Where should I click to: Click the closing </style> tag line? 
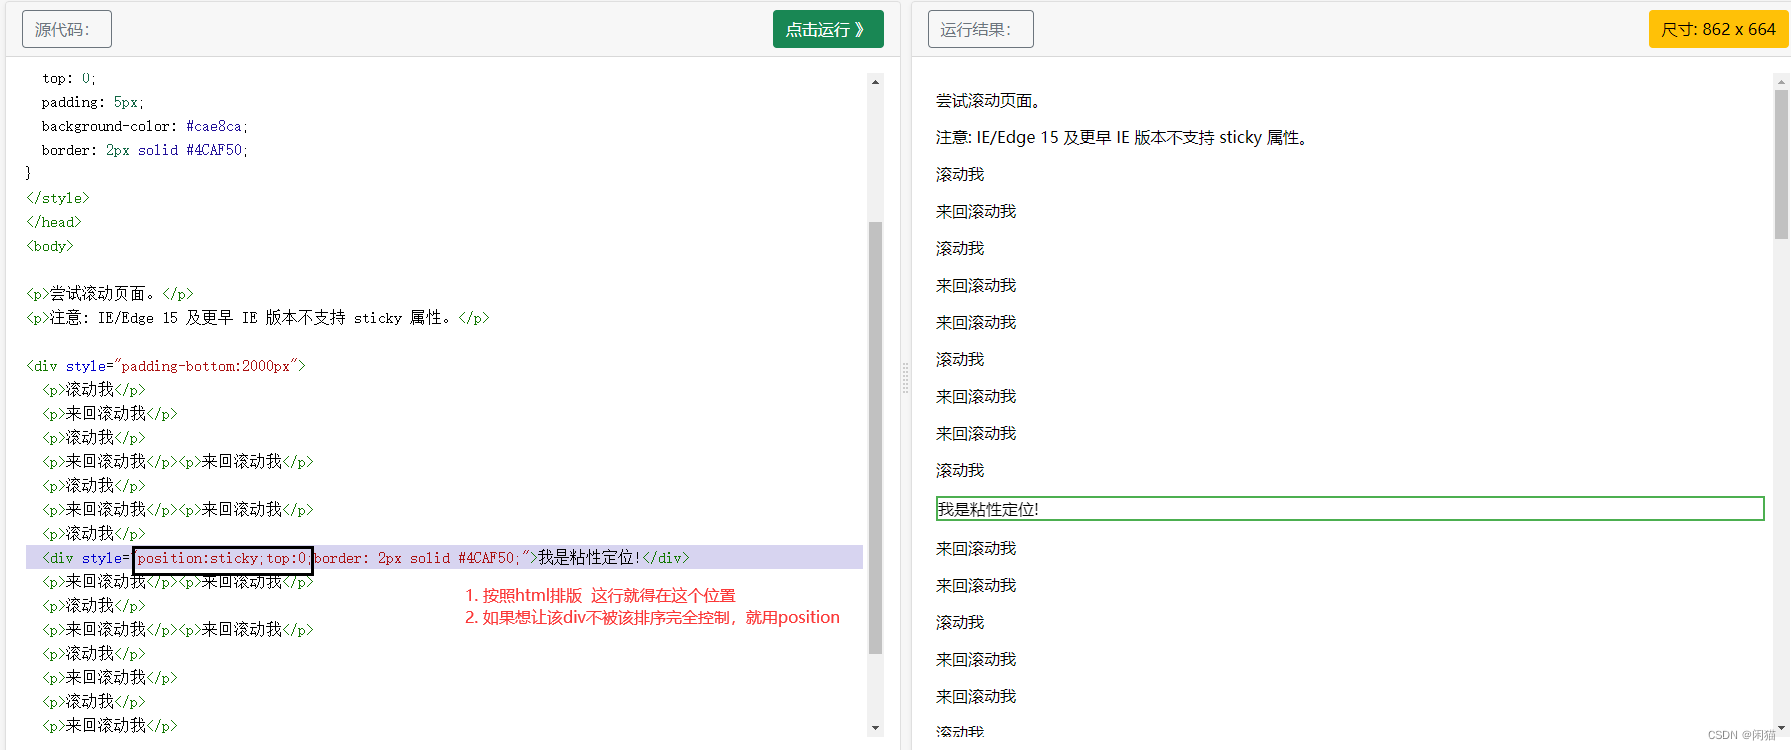pyautogui.click(x=58, y=198)
